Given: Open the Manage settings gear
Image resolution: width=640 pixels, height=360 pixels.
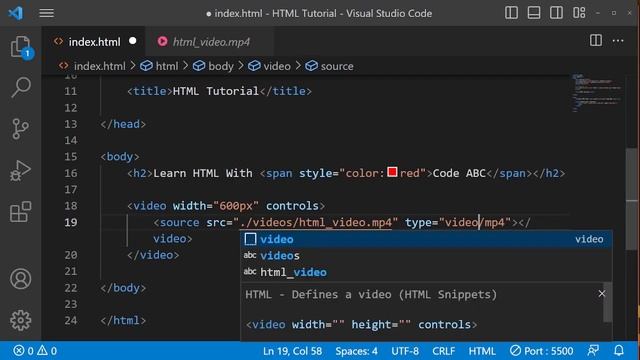Looking at the screenshot, I should tap(20, 320).
